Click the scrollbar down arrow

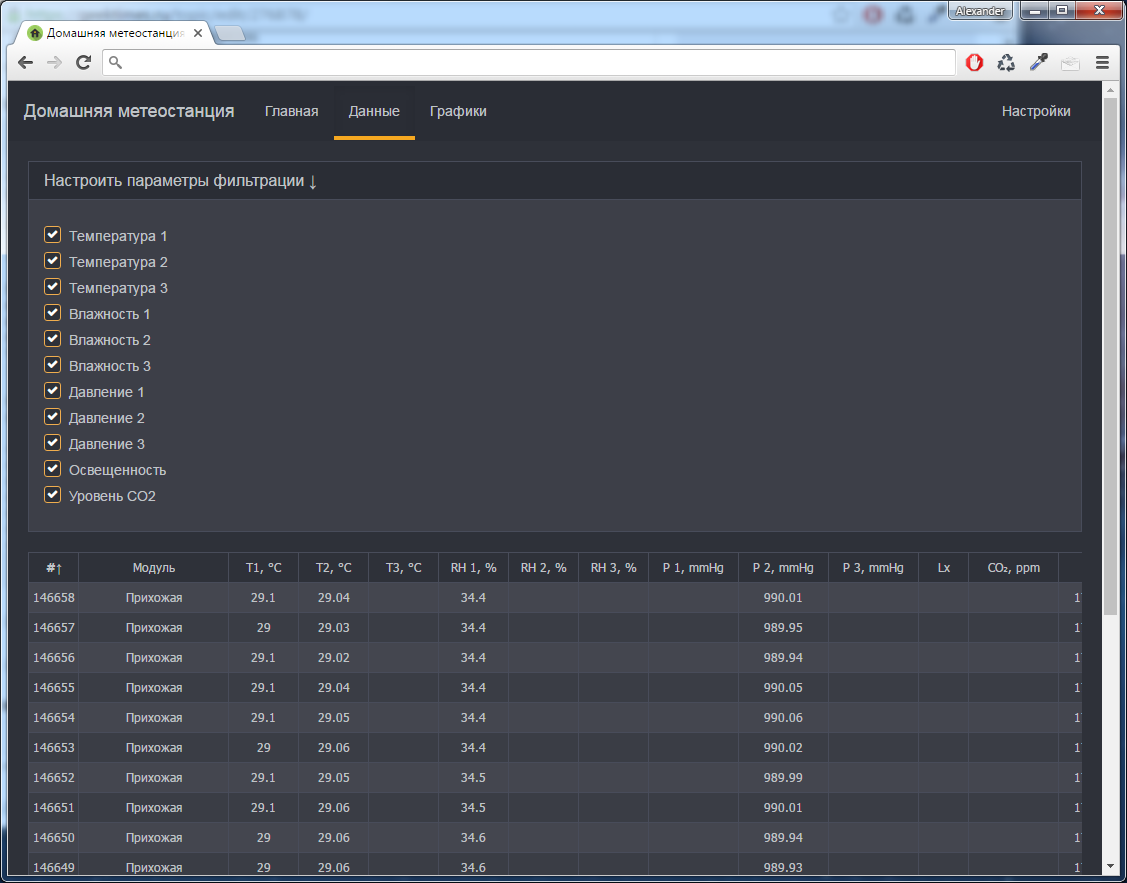point(1110,867)
